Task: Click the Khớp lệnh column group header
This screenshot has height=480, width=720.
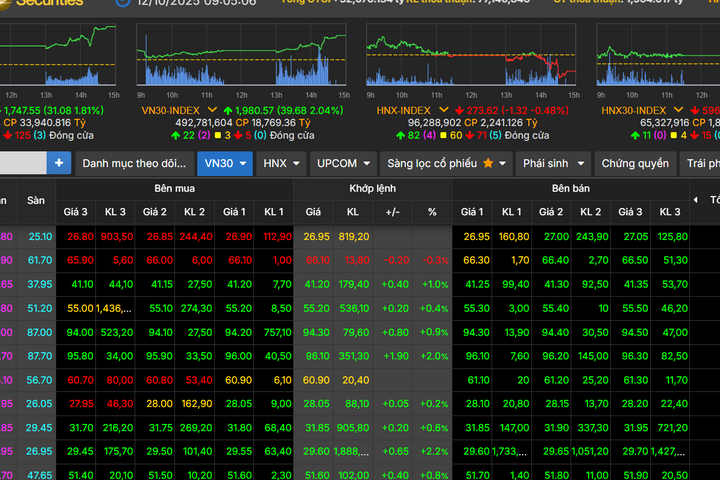Action: tap(372, 188)
